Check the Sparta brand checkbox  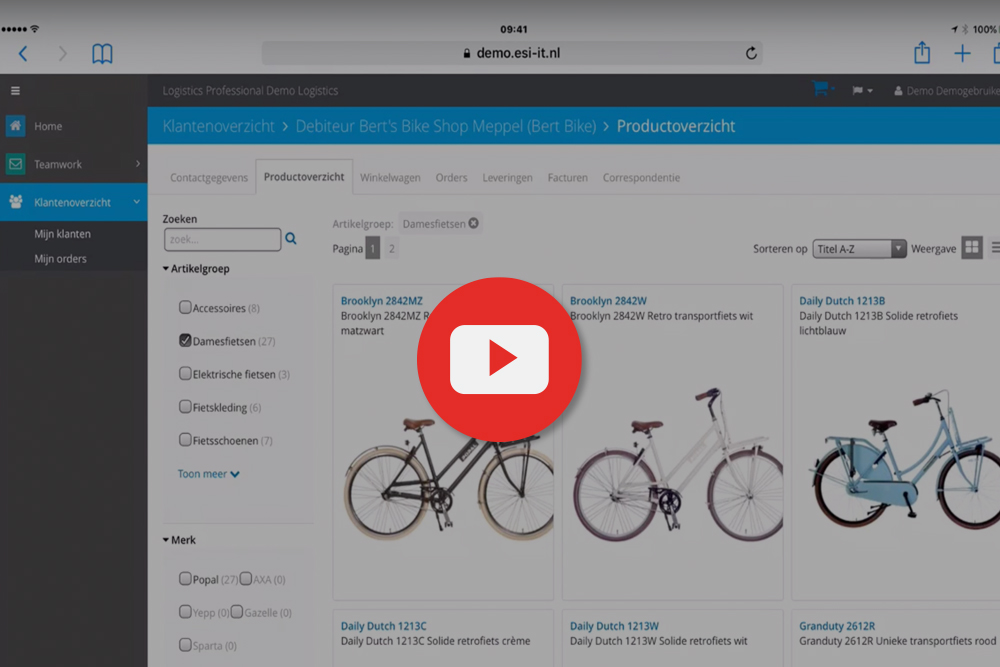pos(185,645)
